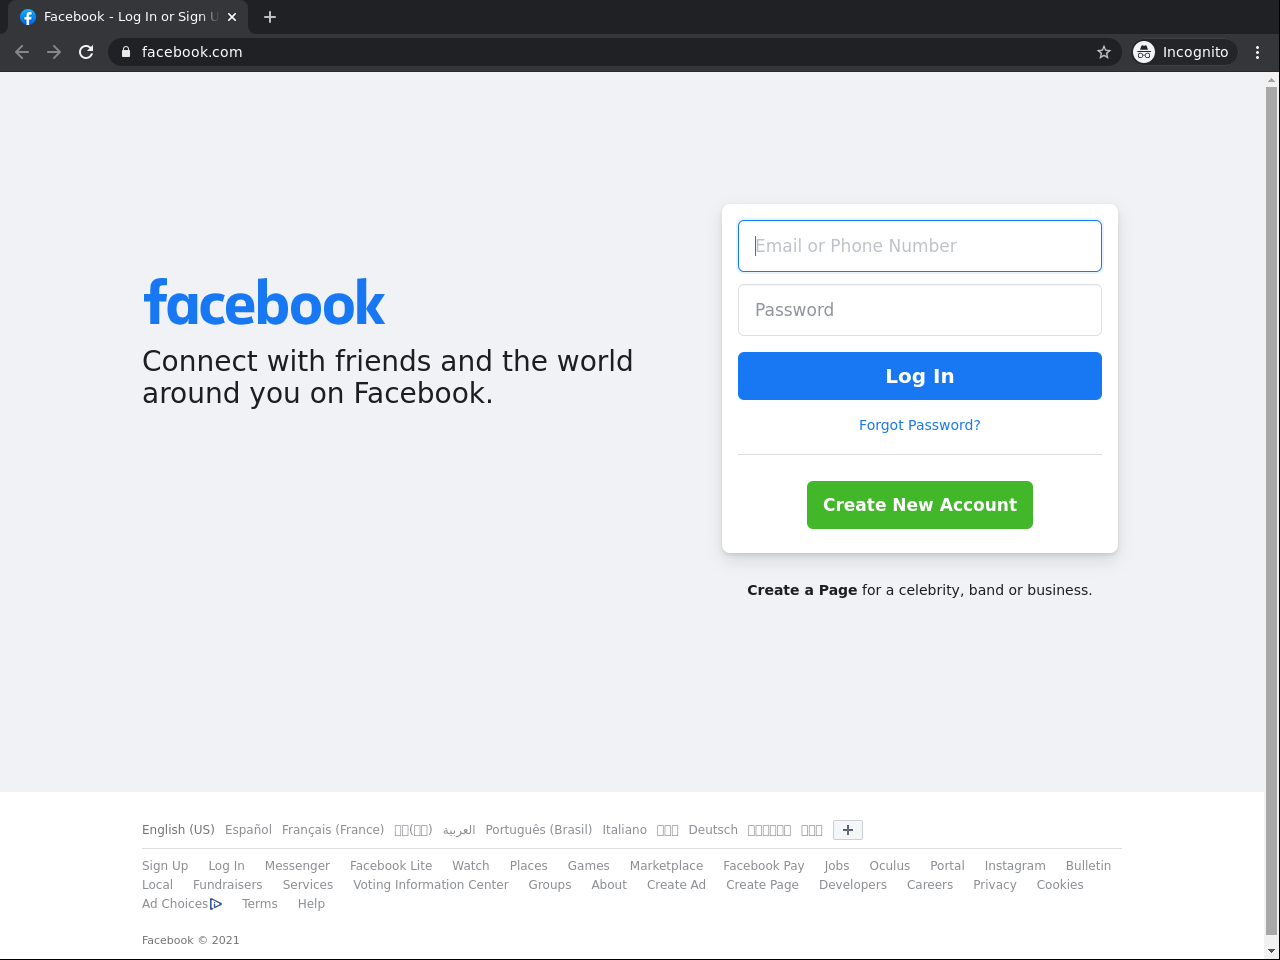1280x960 pixels.
Task: Click the scrollbar down arrow
Action: [x=1272, y=951]
